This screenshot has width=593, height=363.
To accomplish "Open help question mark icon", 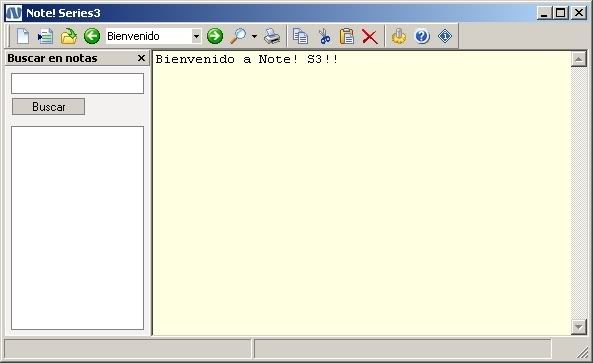I will 422,36.
